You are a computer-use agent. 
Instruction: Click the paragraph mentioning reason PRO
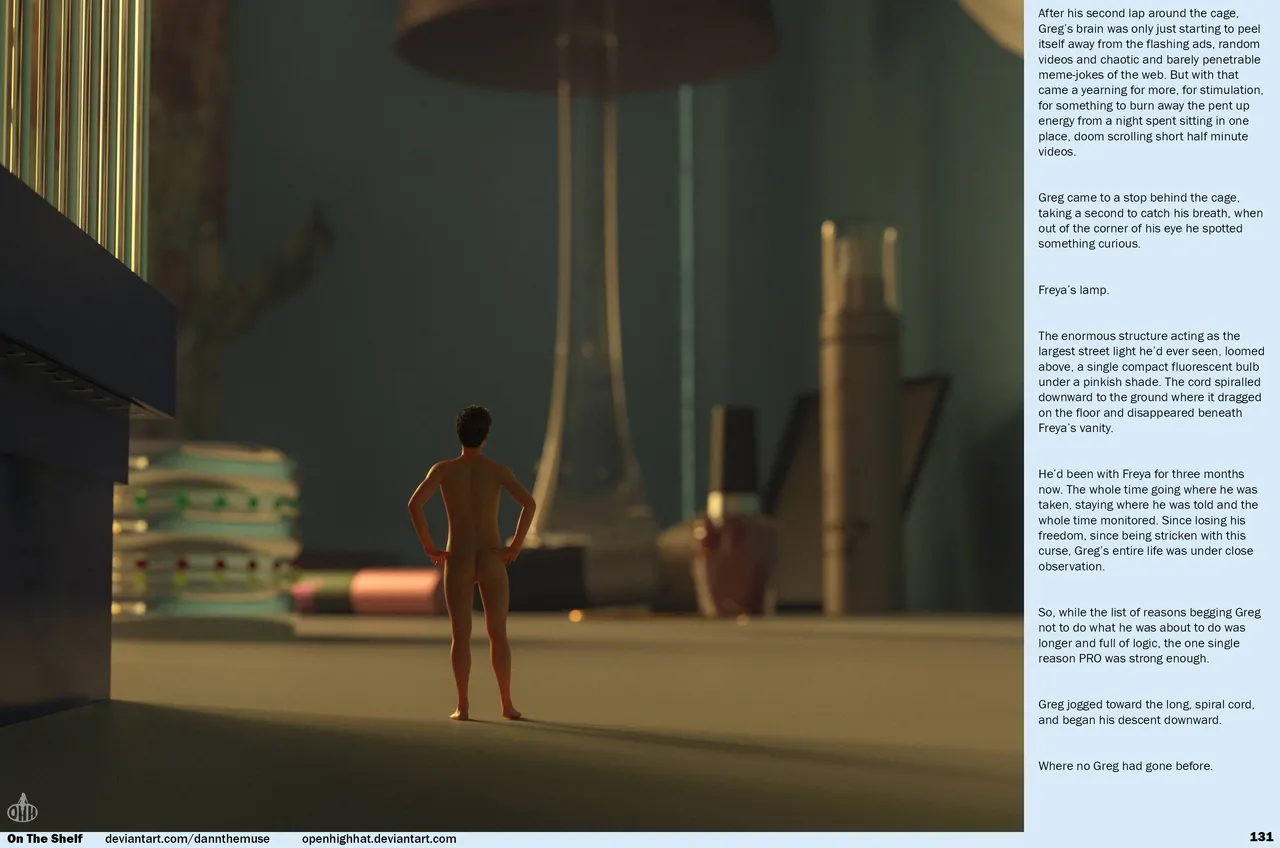[x=1148, y=635]
